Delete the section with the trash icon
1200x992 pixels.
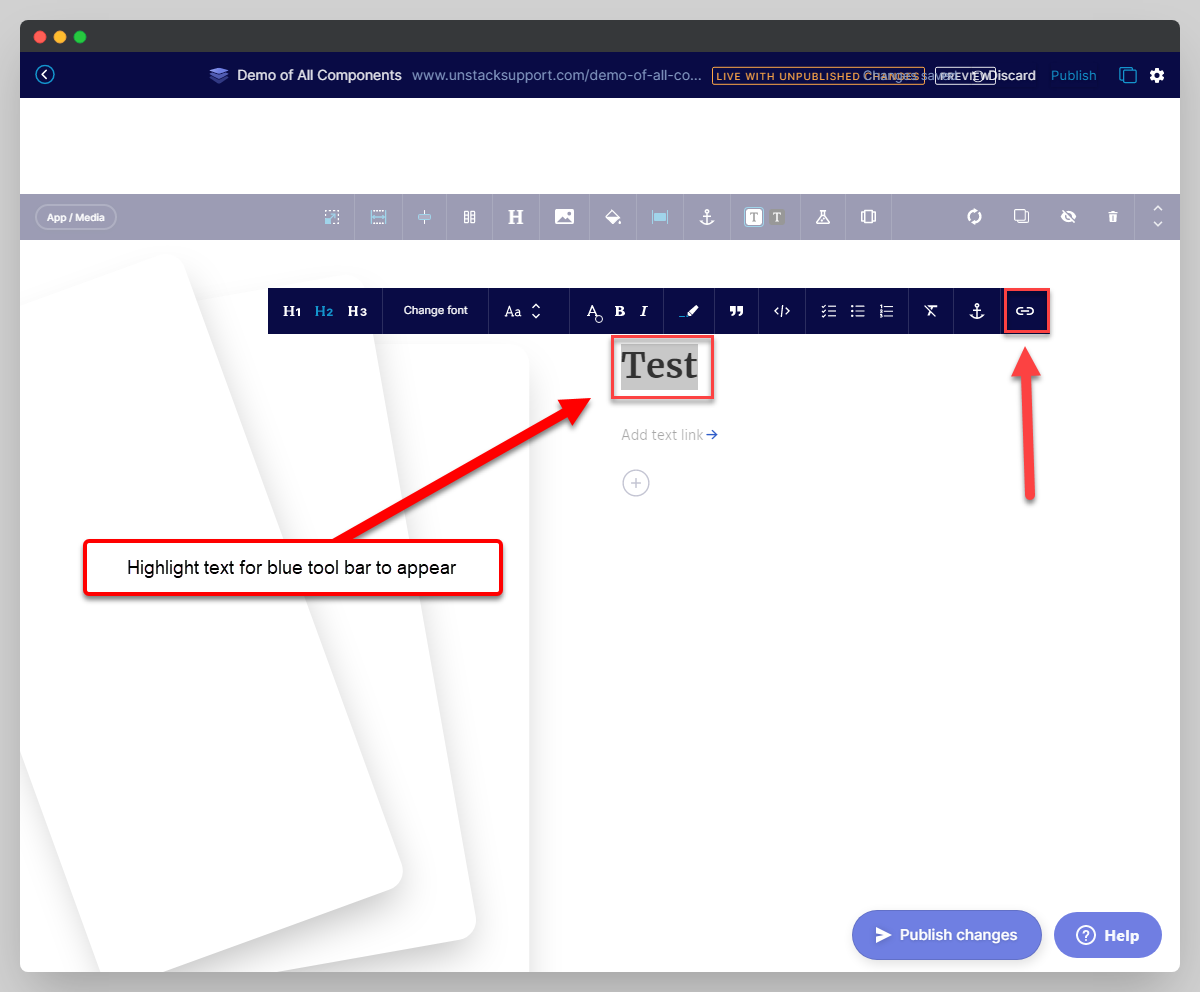pos(1113,217)
